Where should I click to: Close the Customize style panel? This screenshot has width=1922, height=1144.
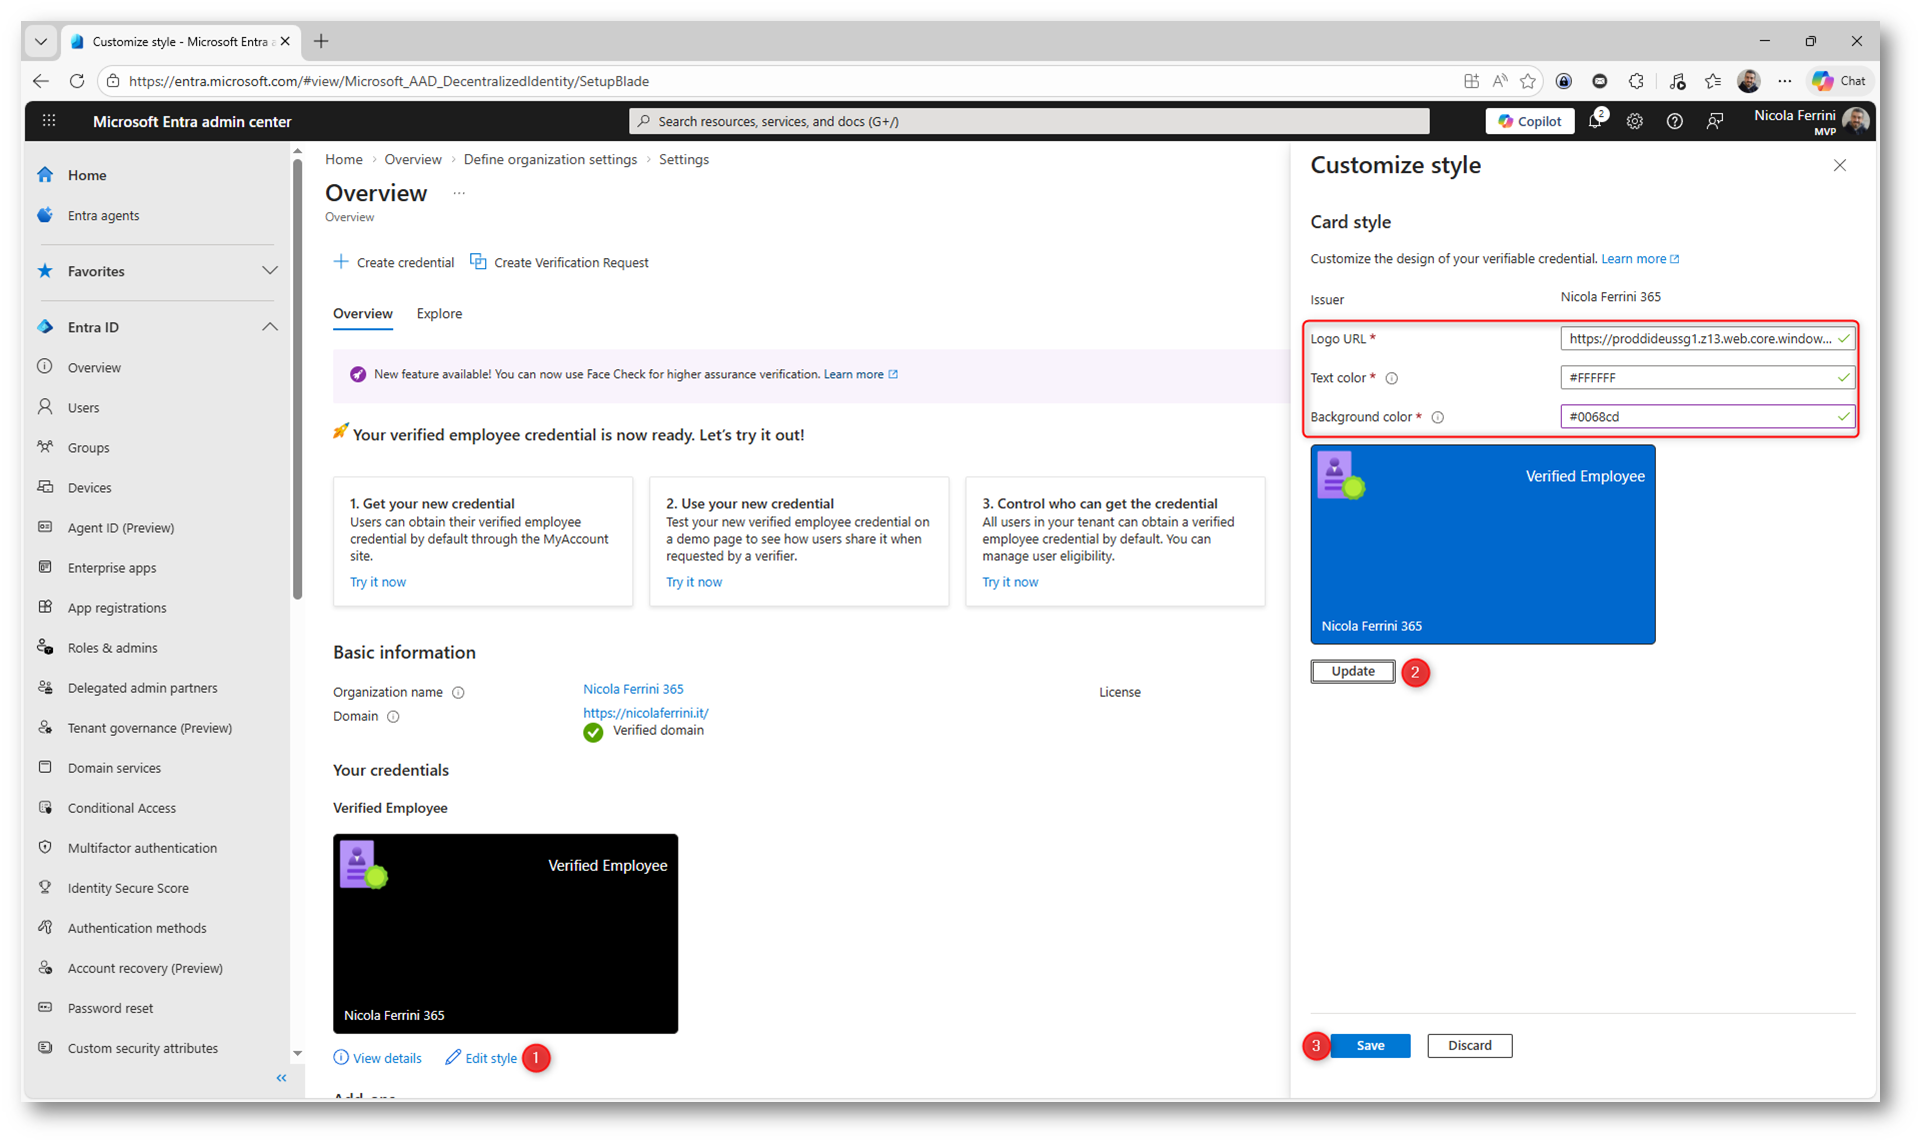click(1839, 165)
